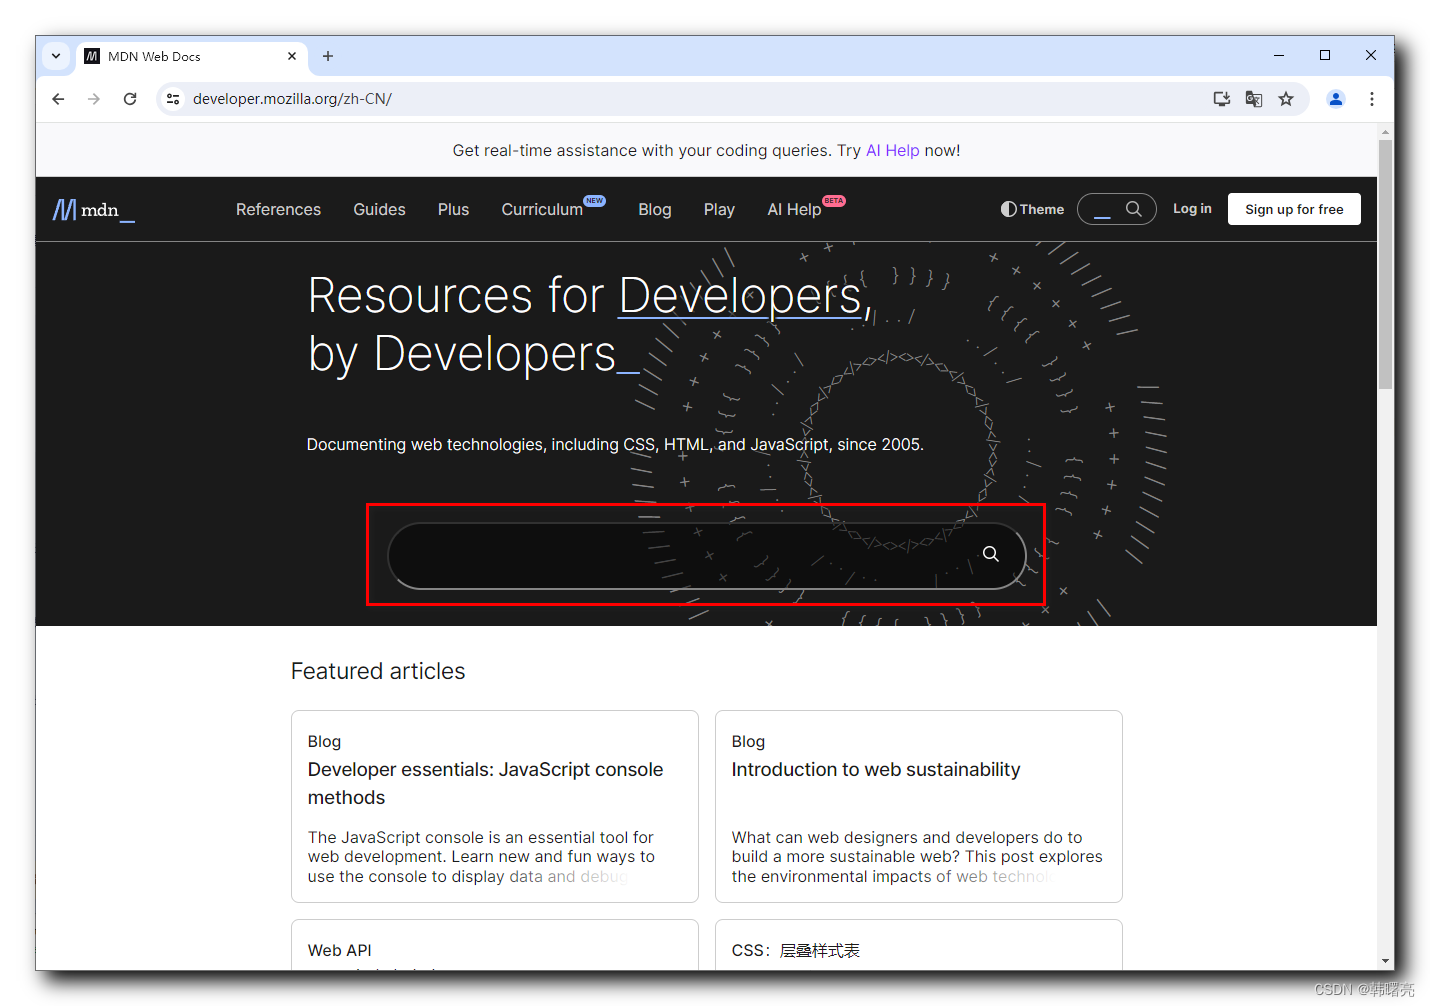Open the CSS: 层叠样式表 card

918,945
